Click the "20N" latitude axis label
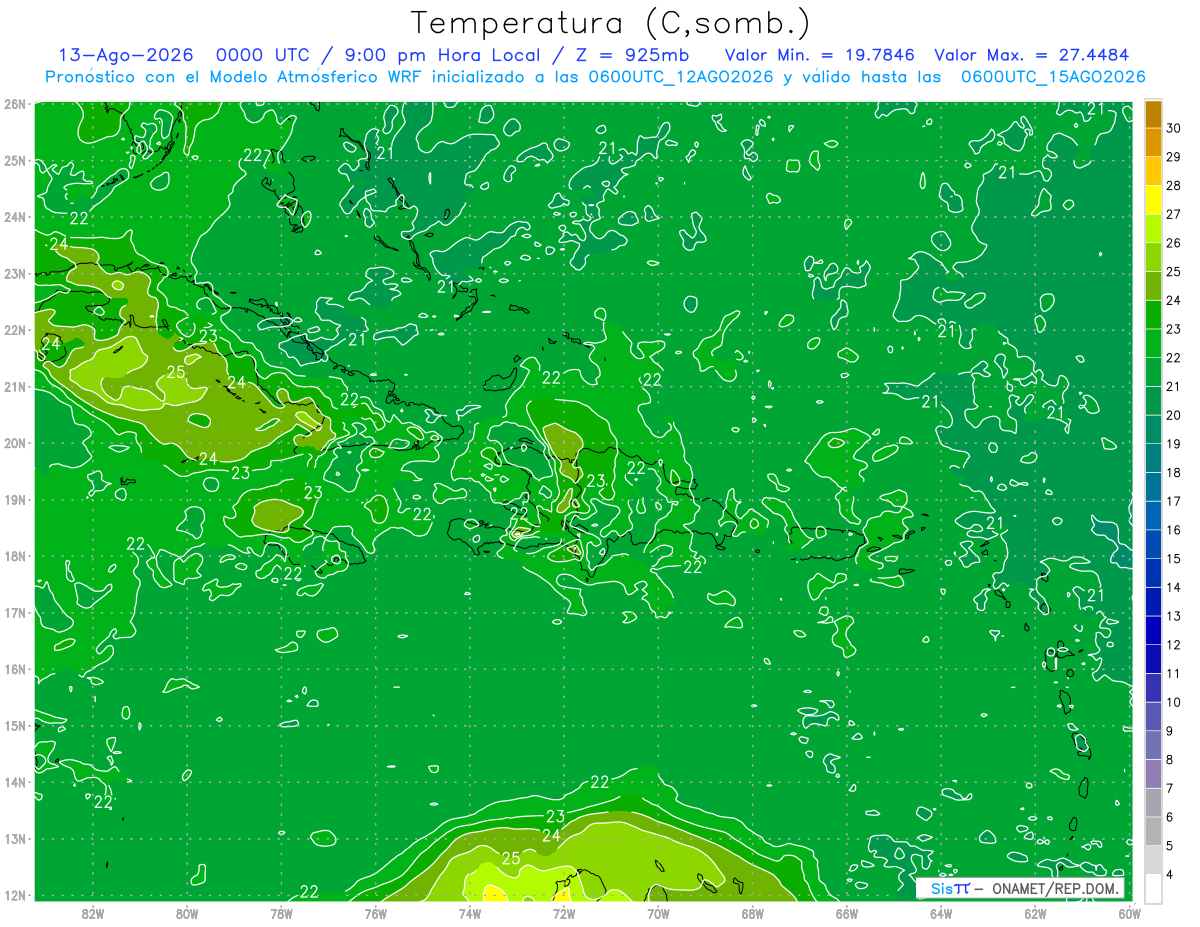This screenshot has height=927, width=1200. pyautogui.click(x=14, y=443)
